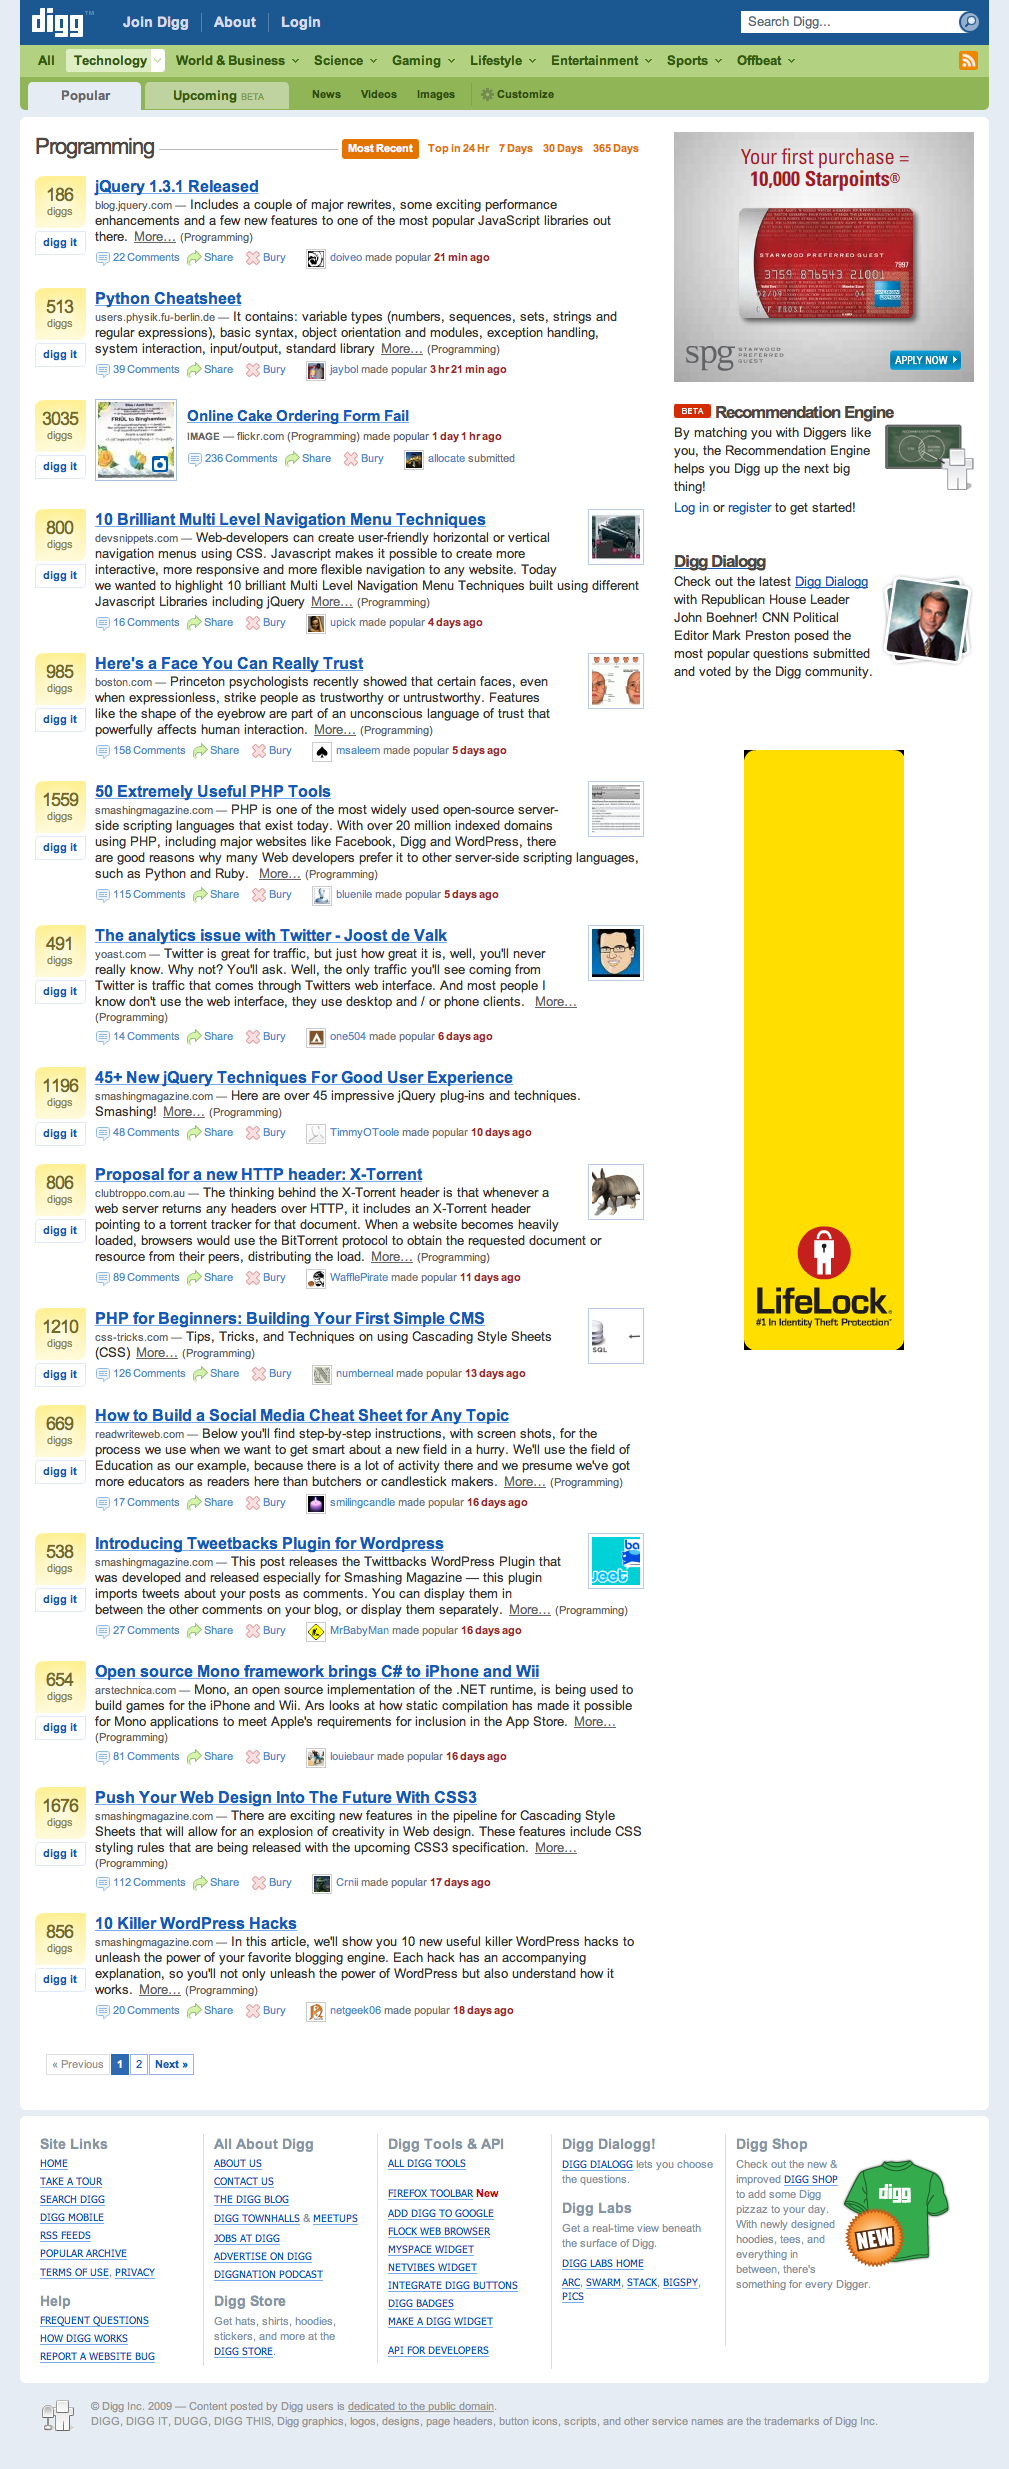Click smilingcandle user avatar icon
1009x2469 pixels.
click(x=315, y=1503)
